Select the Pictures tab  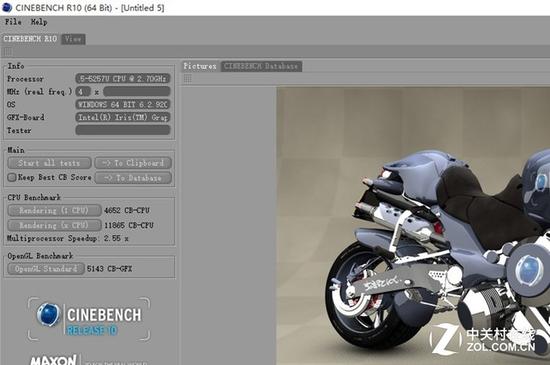(200, 66)
